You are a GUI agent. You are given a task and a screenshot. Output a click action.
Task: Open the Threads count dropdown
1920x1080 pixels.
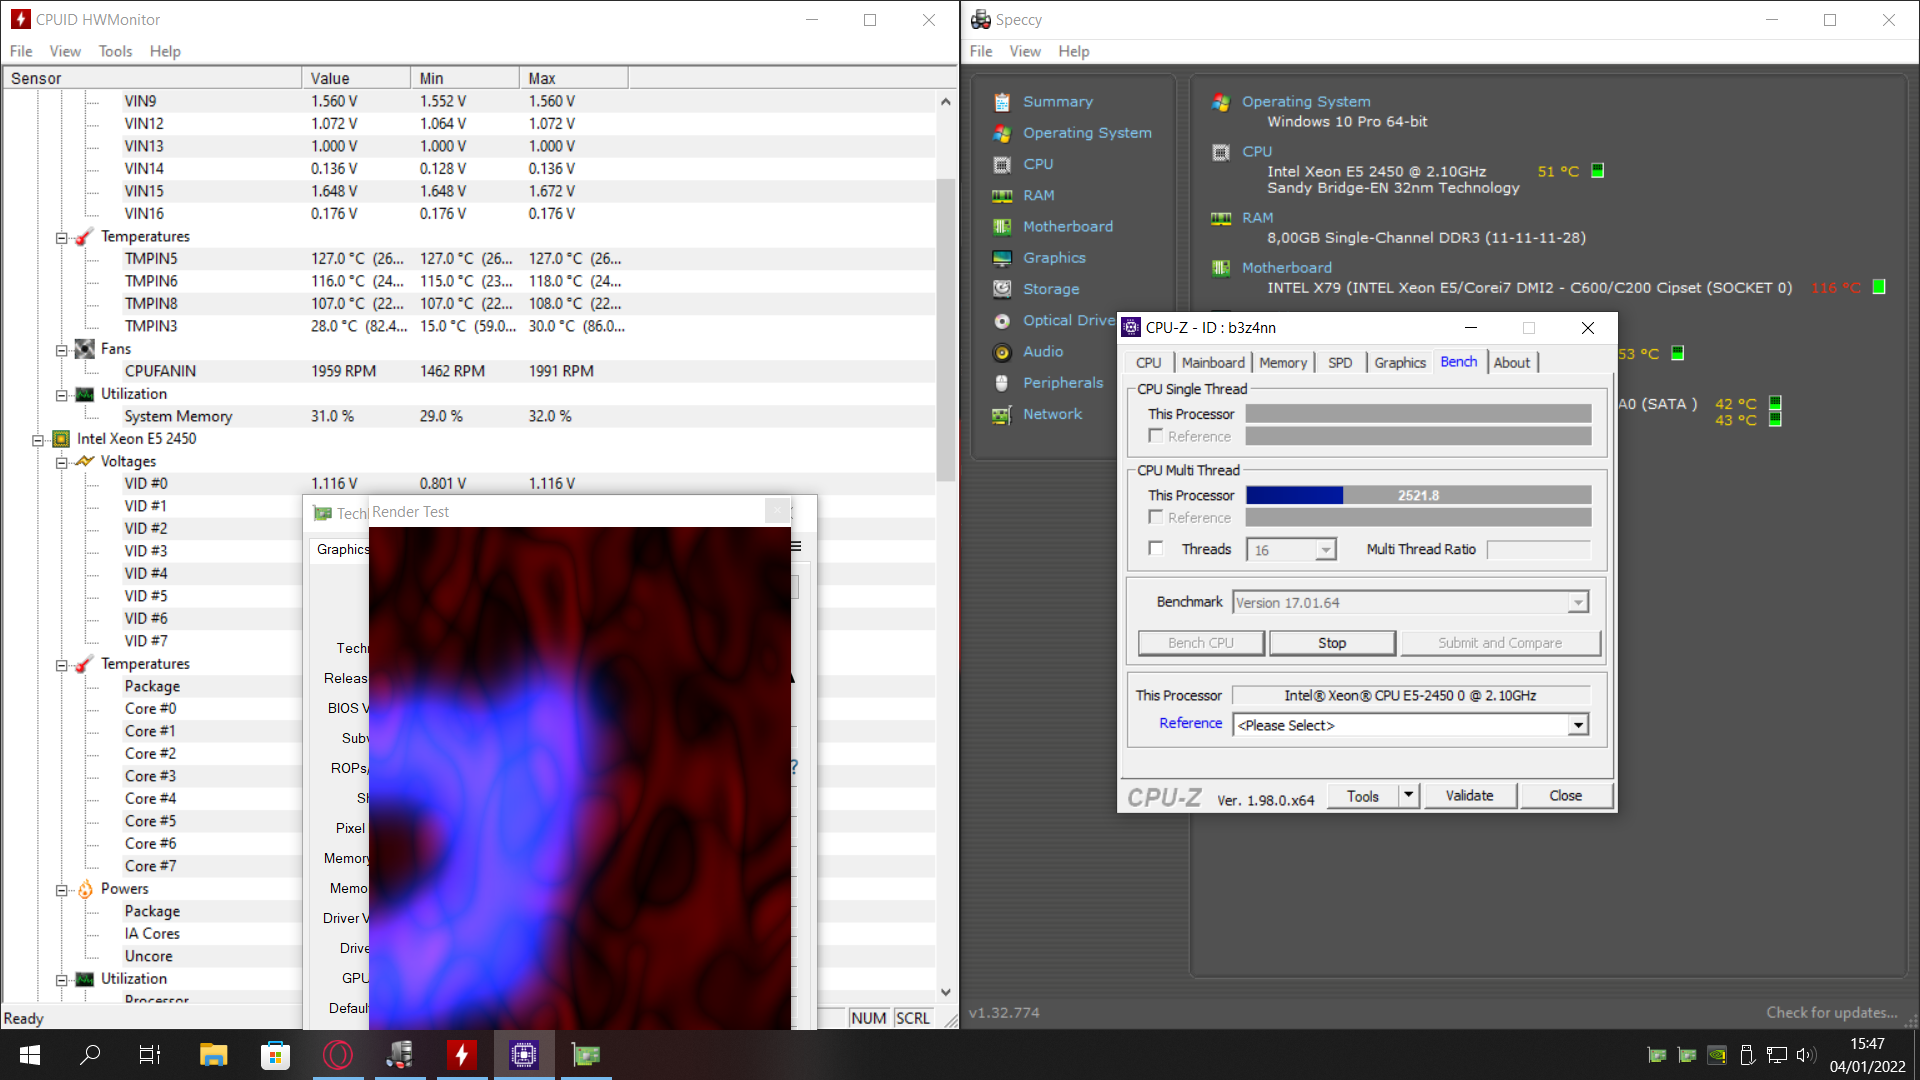pyautogui.click(x=1325, y=550)
